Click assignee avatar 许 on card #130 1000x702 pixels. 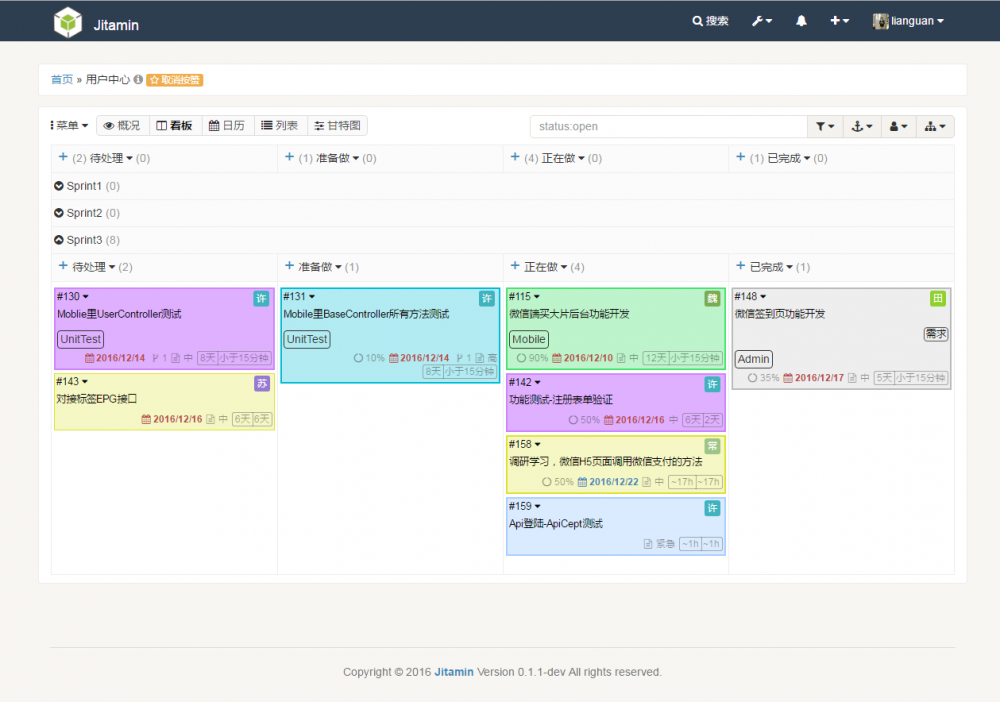(261, 298)
